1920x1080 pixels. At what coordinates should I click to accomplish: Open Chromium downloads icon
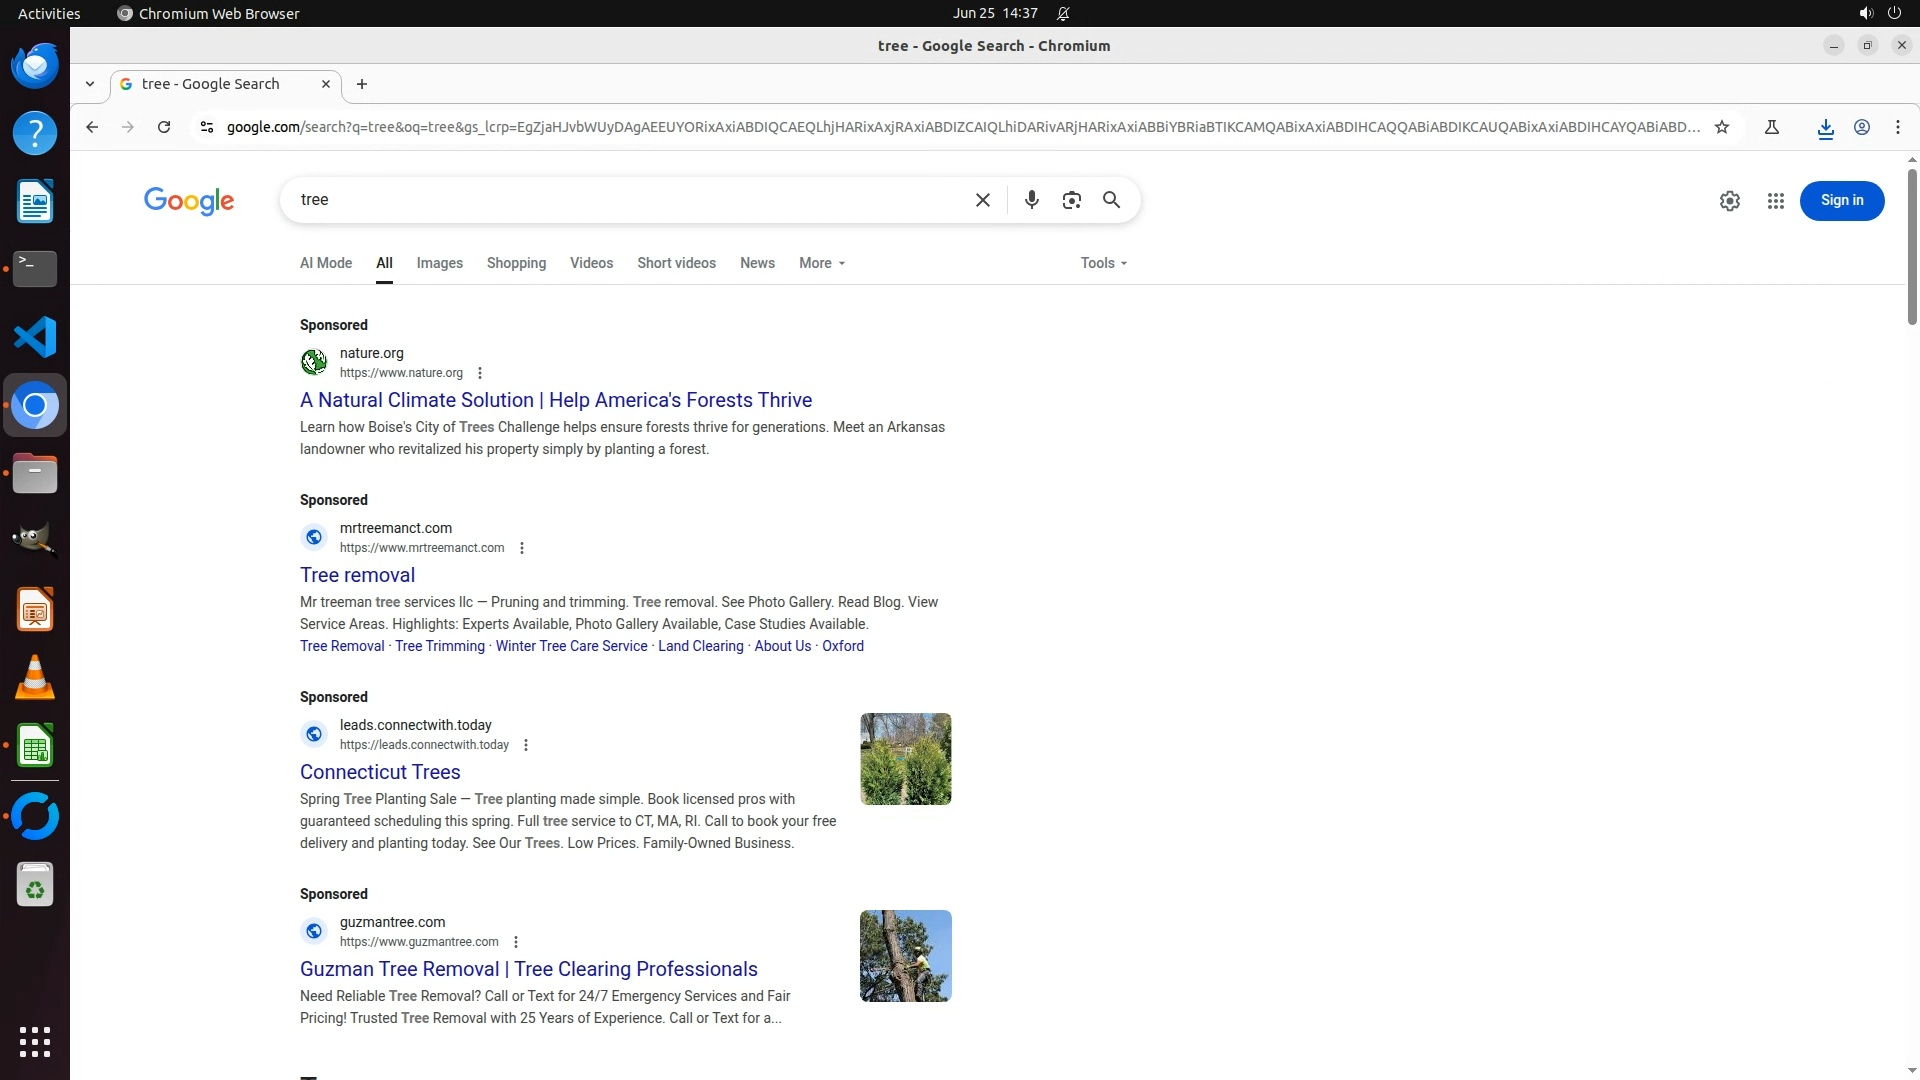click(x=1825, y=128)
